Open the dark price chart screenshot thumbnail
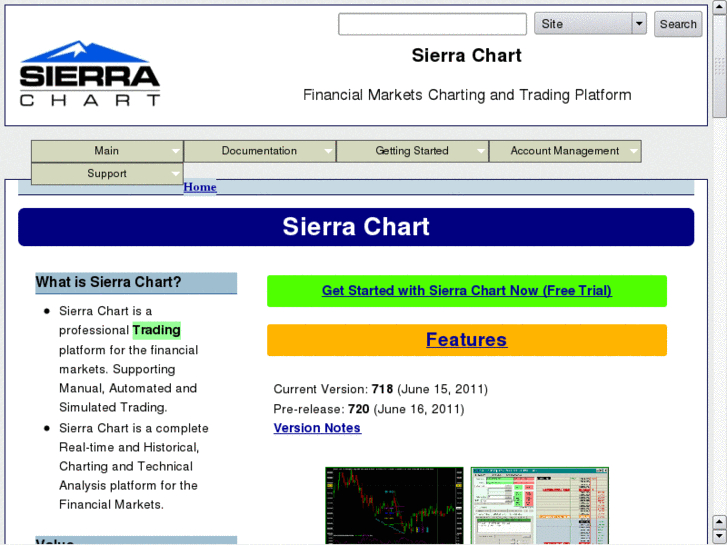The image size is (727, 545). (394, 506)
